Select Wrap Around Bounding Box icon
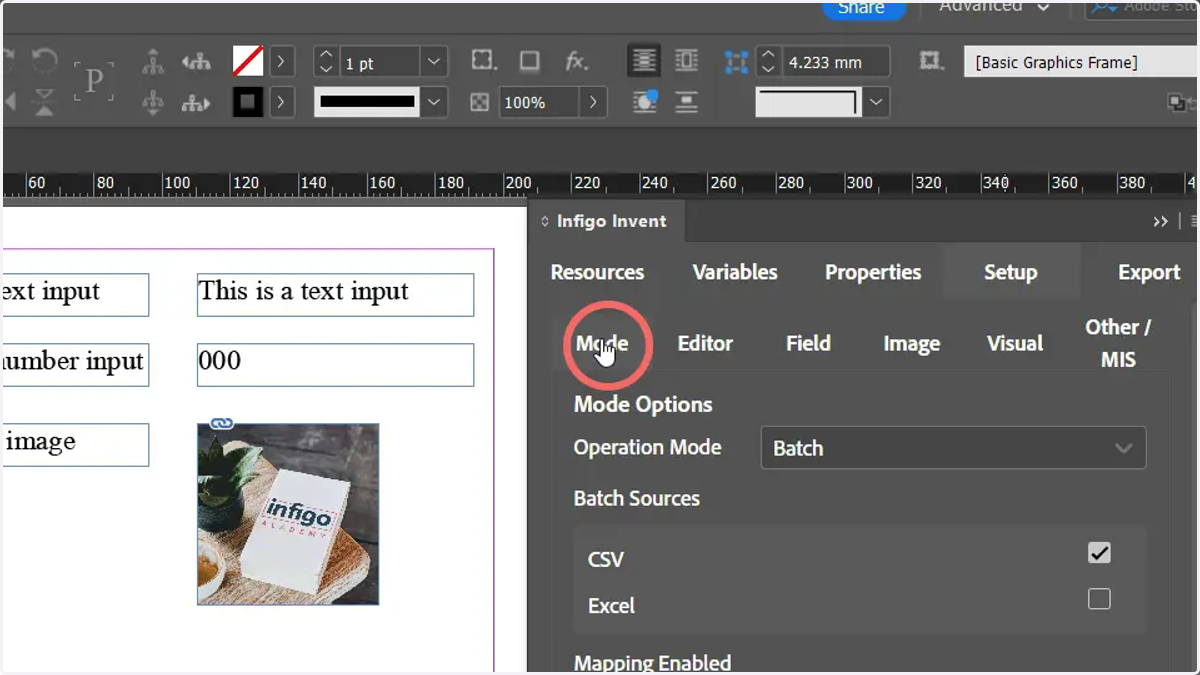 (x=686, y=61)
